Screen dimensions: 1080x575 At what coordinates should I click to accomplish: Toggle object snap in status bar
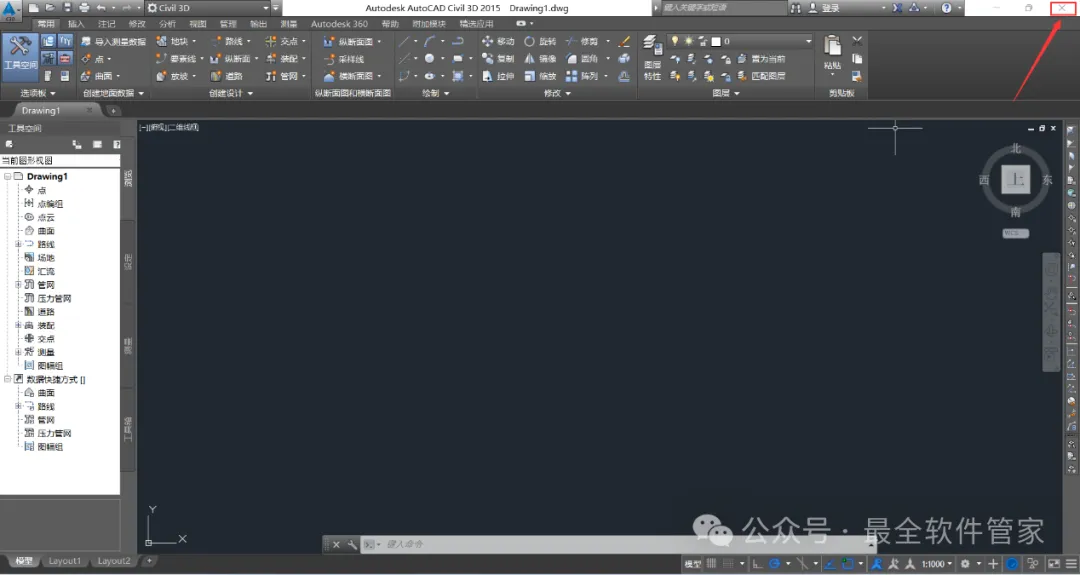click(848, 563)
